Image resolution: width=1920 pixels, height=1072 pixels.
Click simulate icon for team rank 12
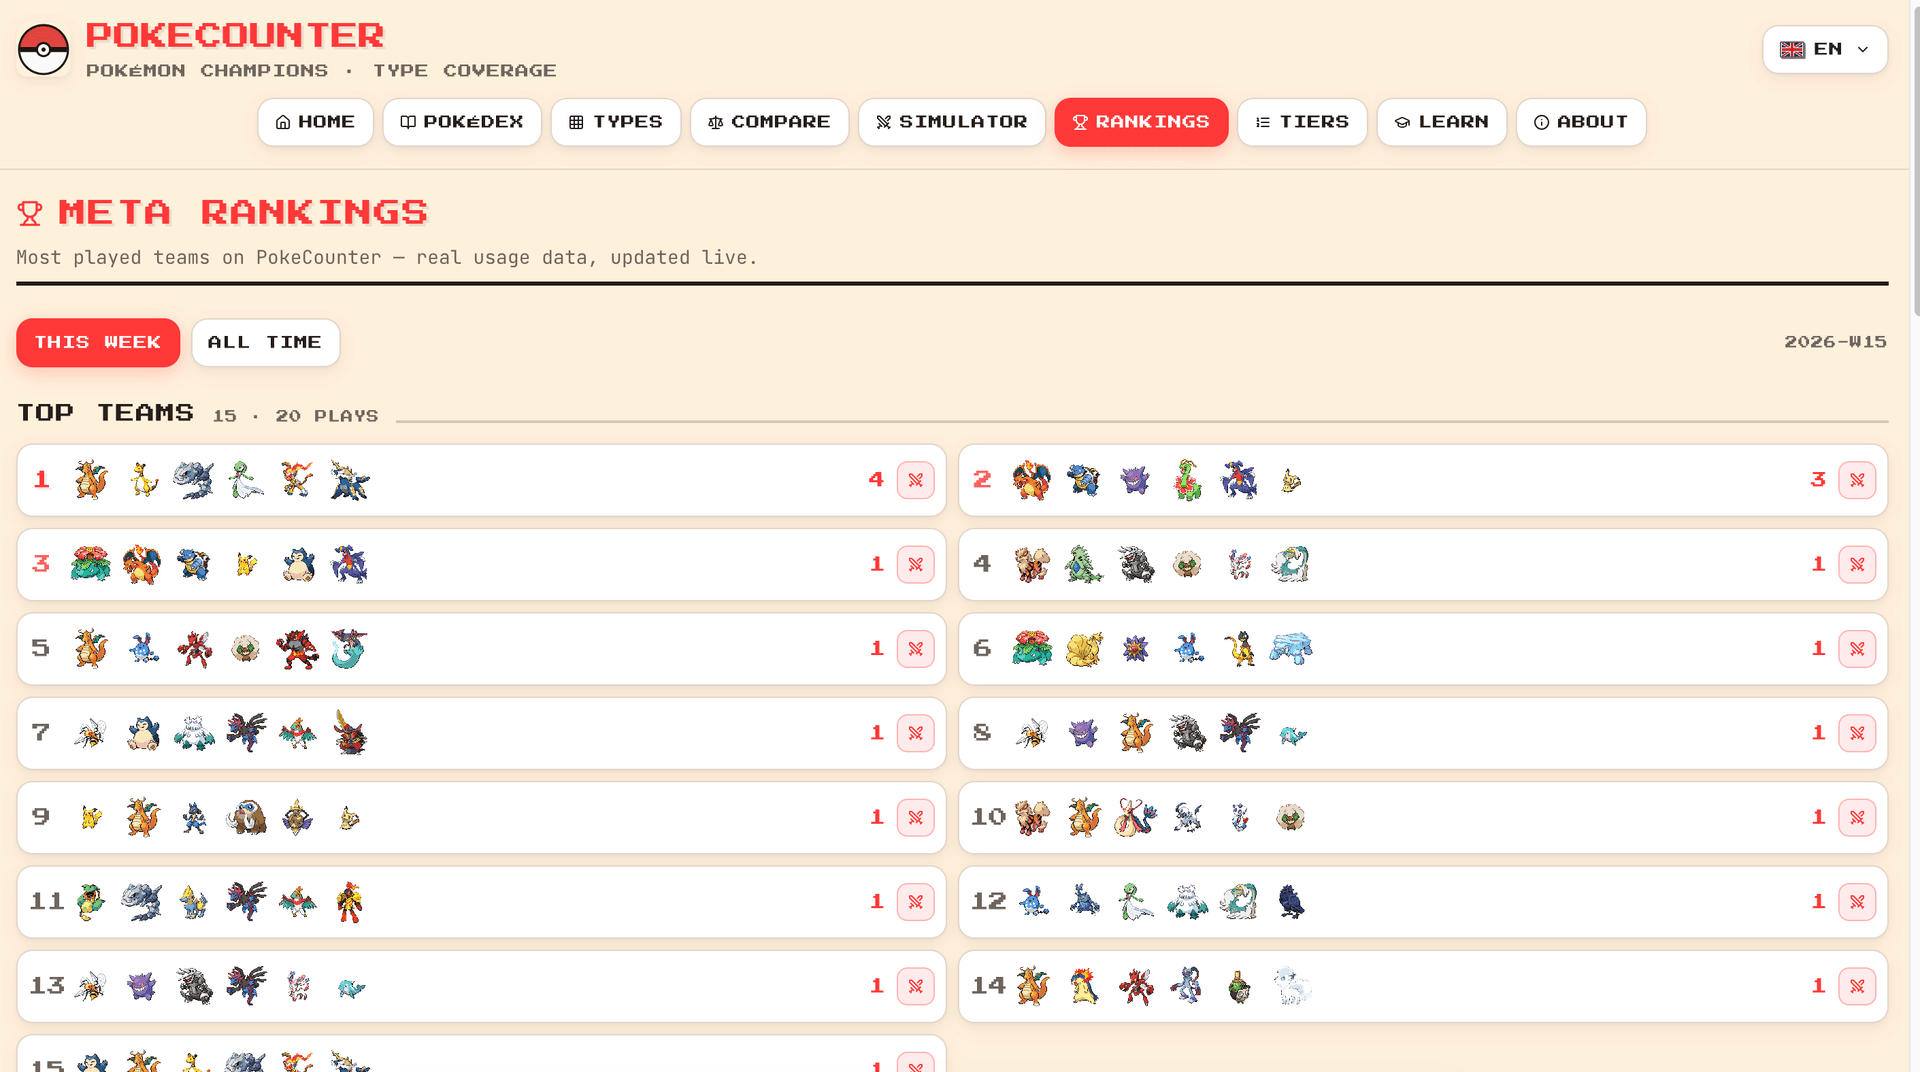(x=1857, y=902)
